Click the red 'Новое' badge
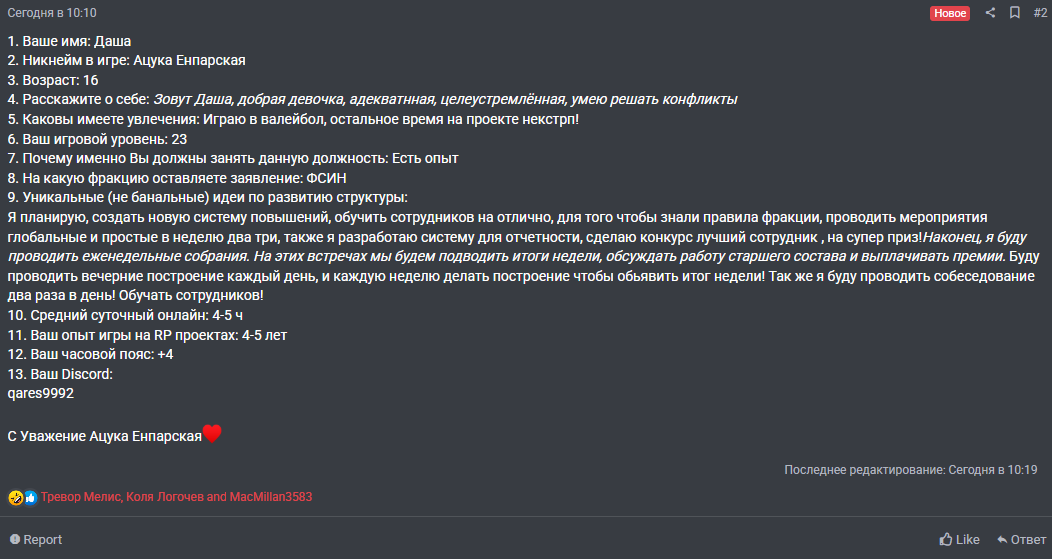 (950, 13)
